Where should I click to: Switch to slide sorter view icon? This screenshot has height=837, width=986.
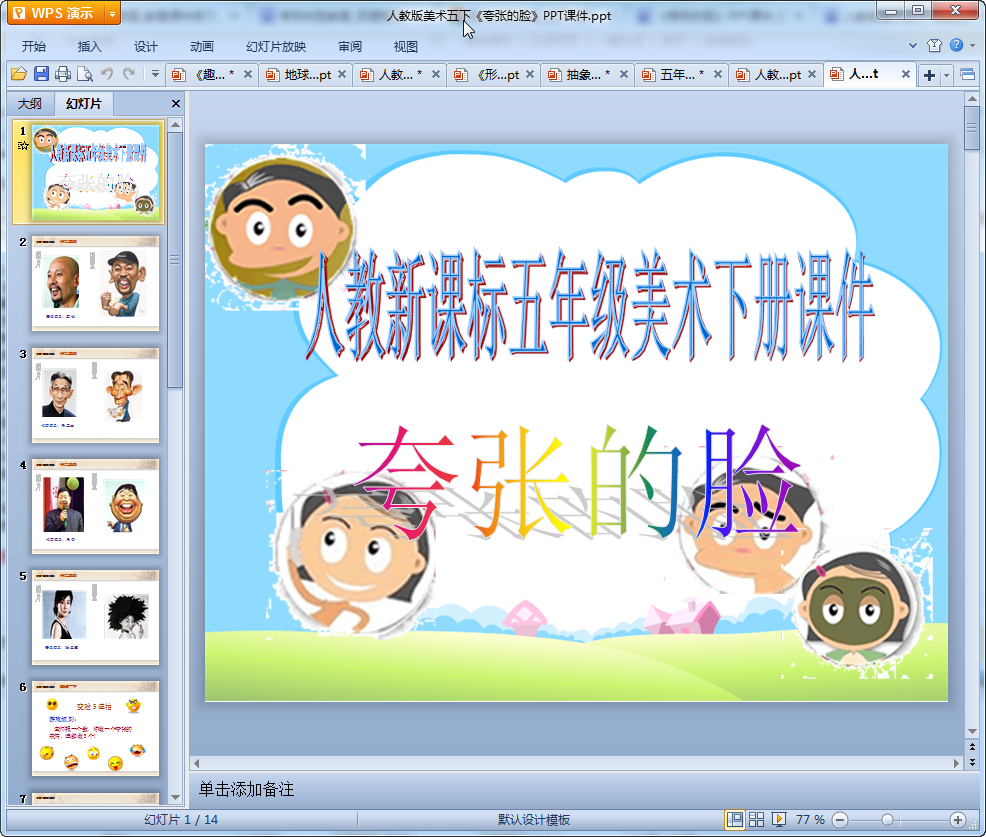coord(756,819)
